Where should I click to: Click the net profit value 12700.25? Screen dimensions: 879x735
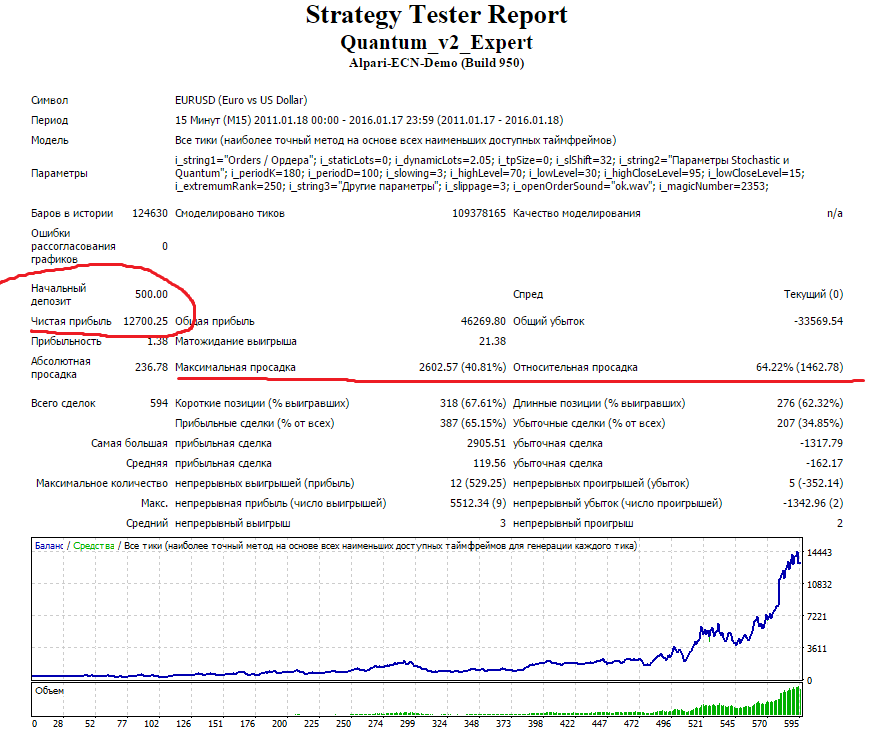pyautogui.click(x=145, y=321)
